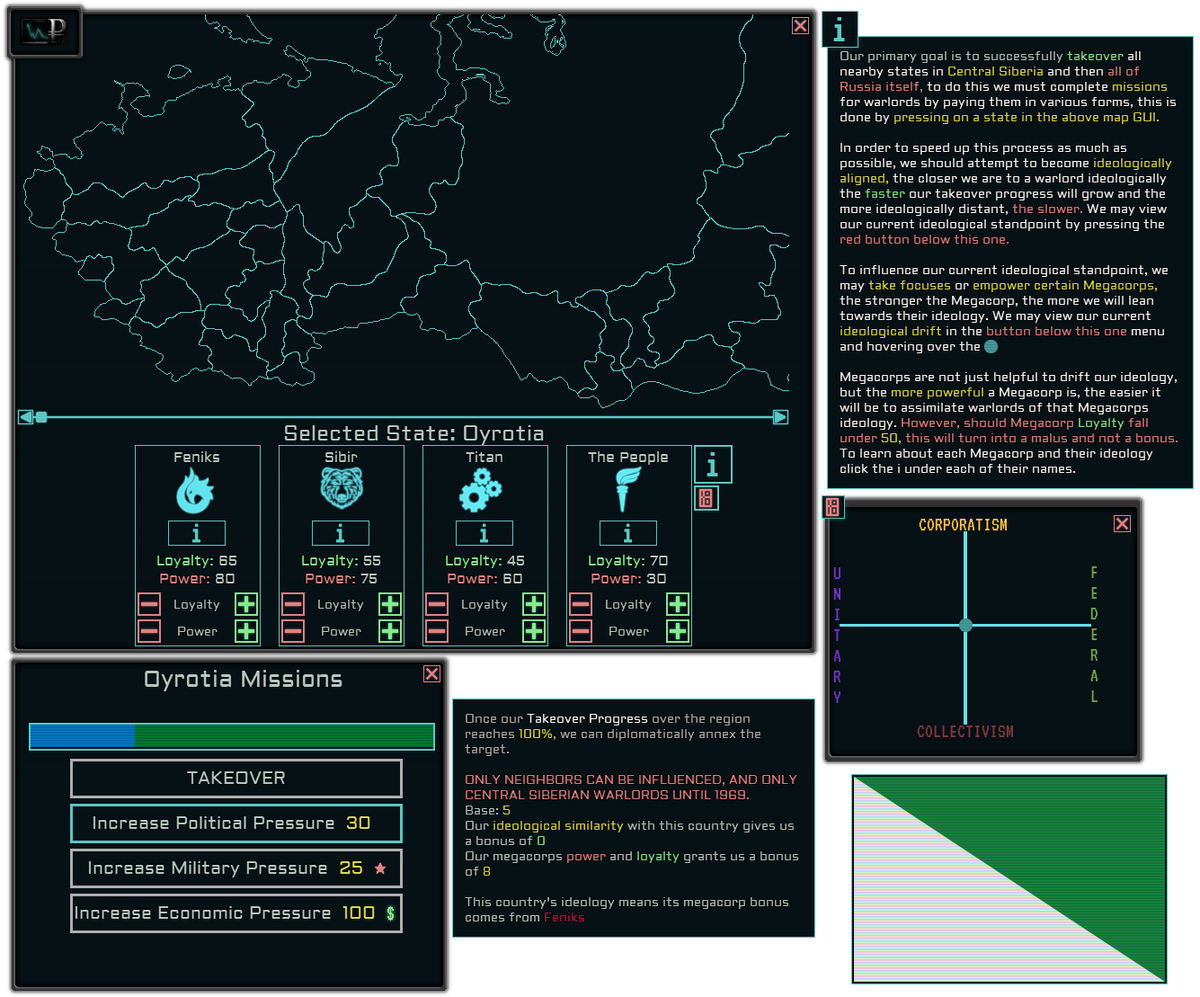
Task: Click the ideology icon atop compass panel
Action: click(833, 508)
